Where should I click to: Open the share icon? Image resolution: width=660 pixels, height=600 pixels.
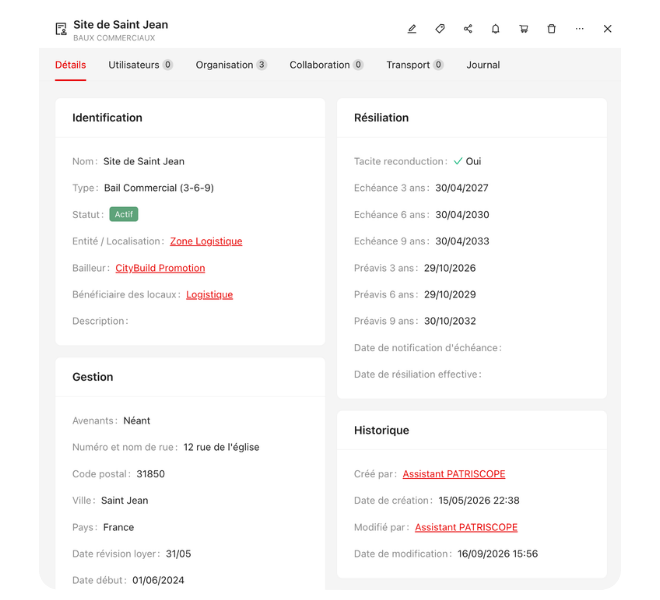click(x=468, y=29)
